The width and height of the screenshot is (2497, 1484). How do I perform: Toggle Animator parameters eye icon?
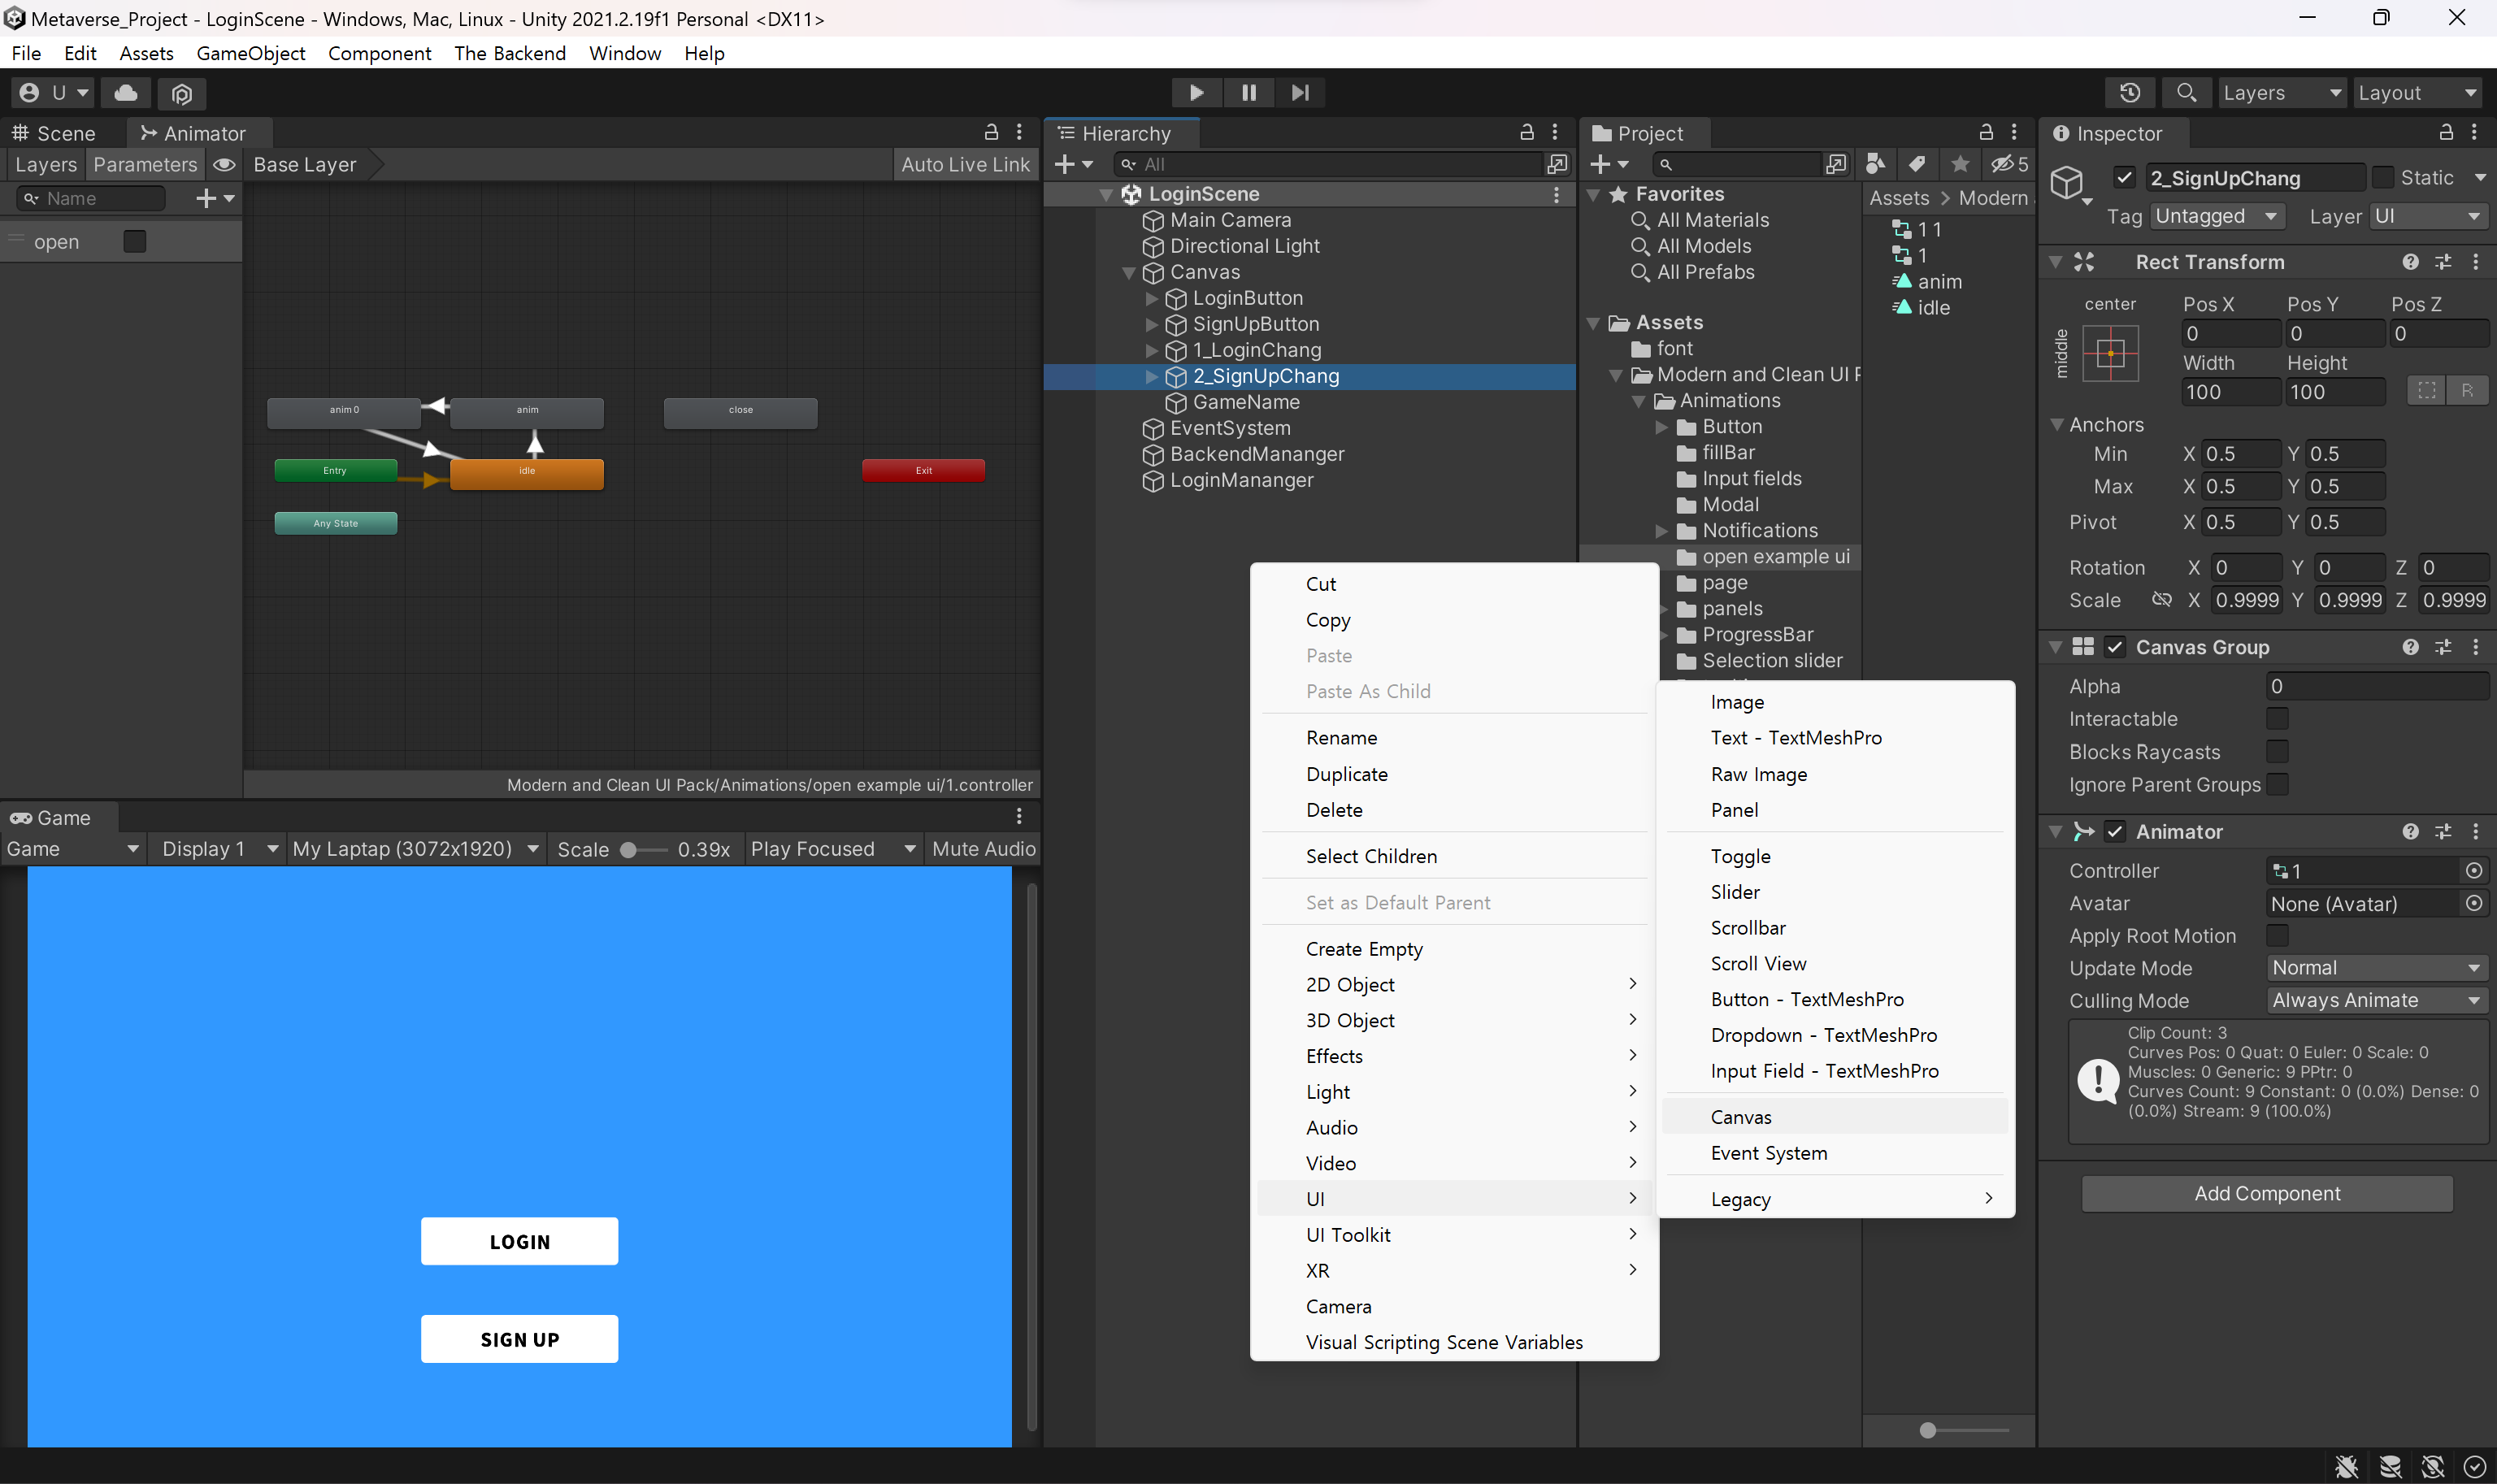[x=224, y=164]
